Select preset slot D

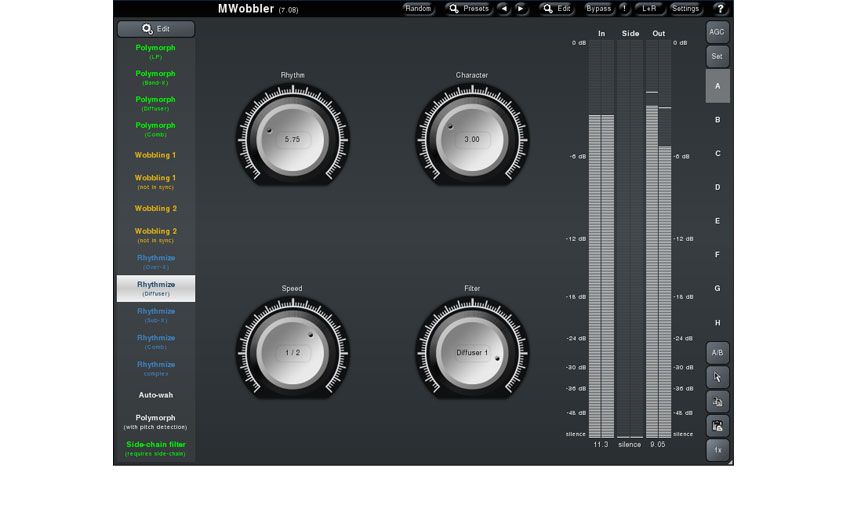pos(717,187)
